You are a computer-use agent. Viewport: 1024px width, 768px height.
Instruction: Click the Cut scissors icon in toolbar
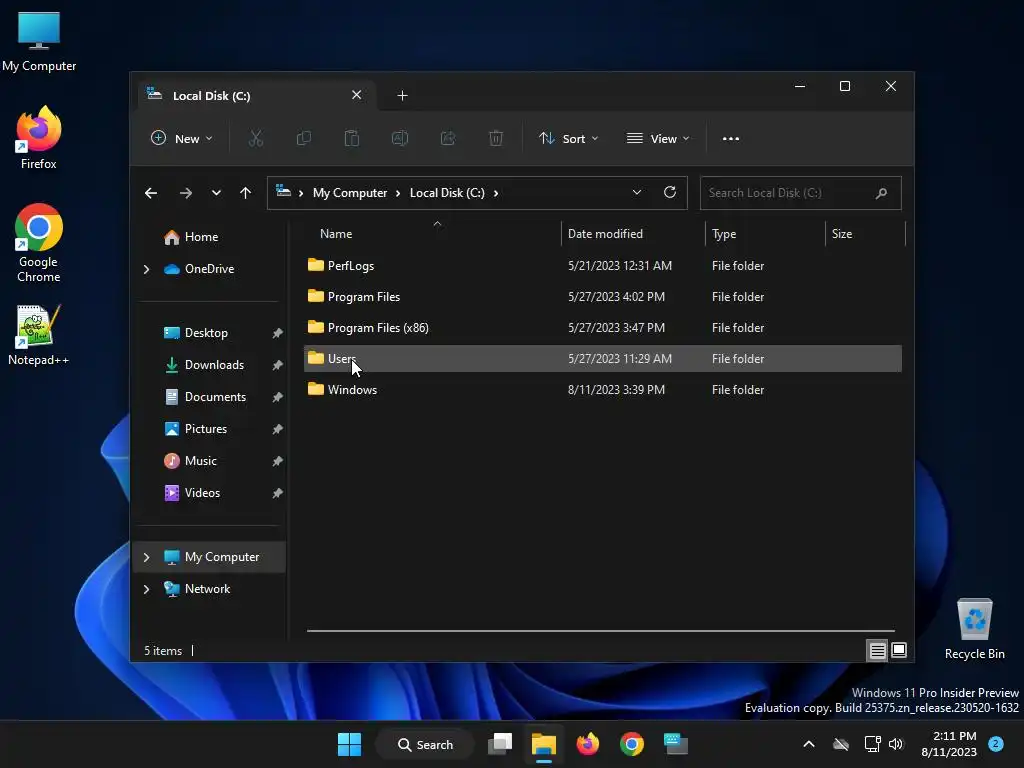(x=255, y=138)
